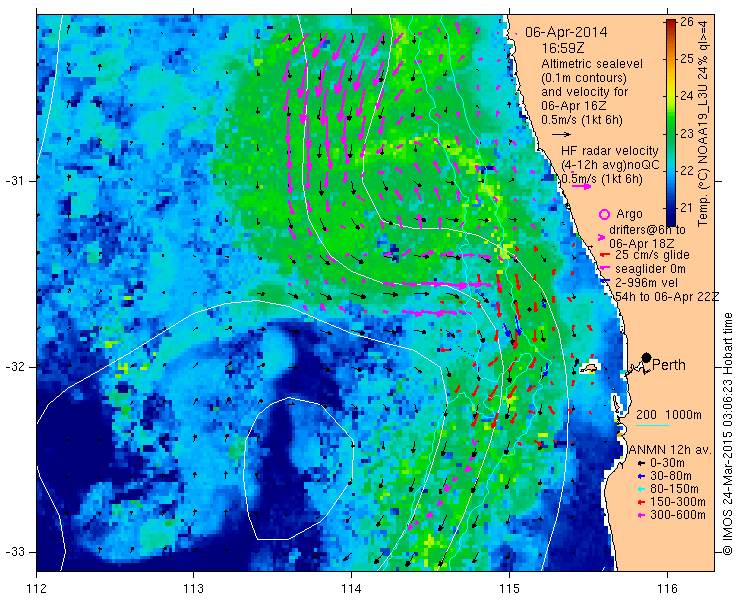Click the longitude axis label 115
The image size is (740, 600).
(x=510, y=588)
